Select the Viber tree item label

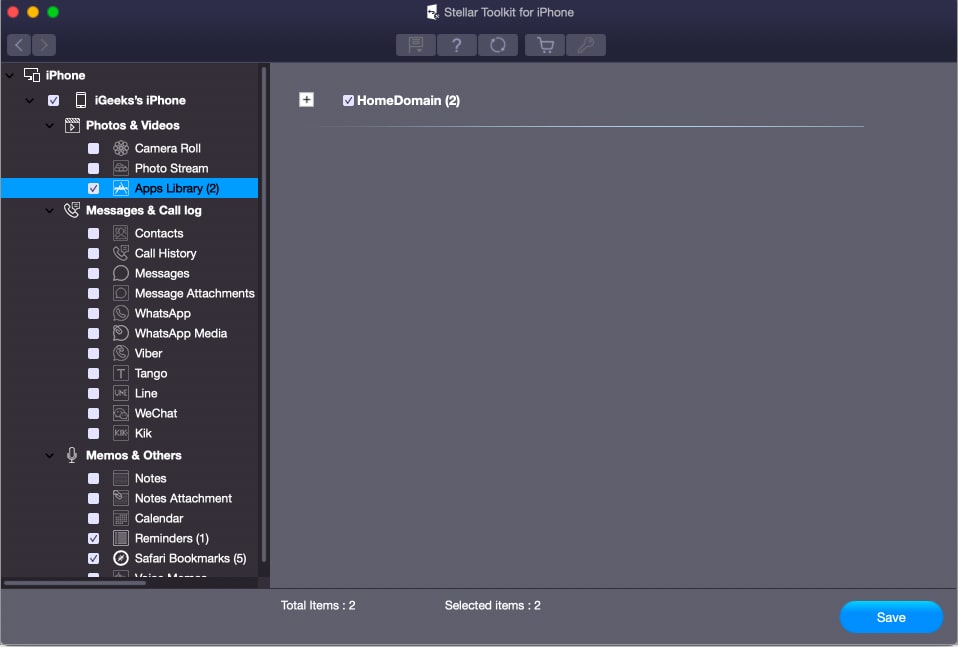[148, 353]
